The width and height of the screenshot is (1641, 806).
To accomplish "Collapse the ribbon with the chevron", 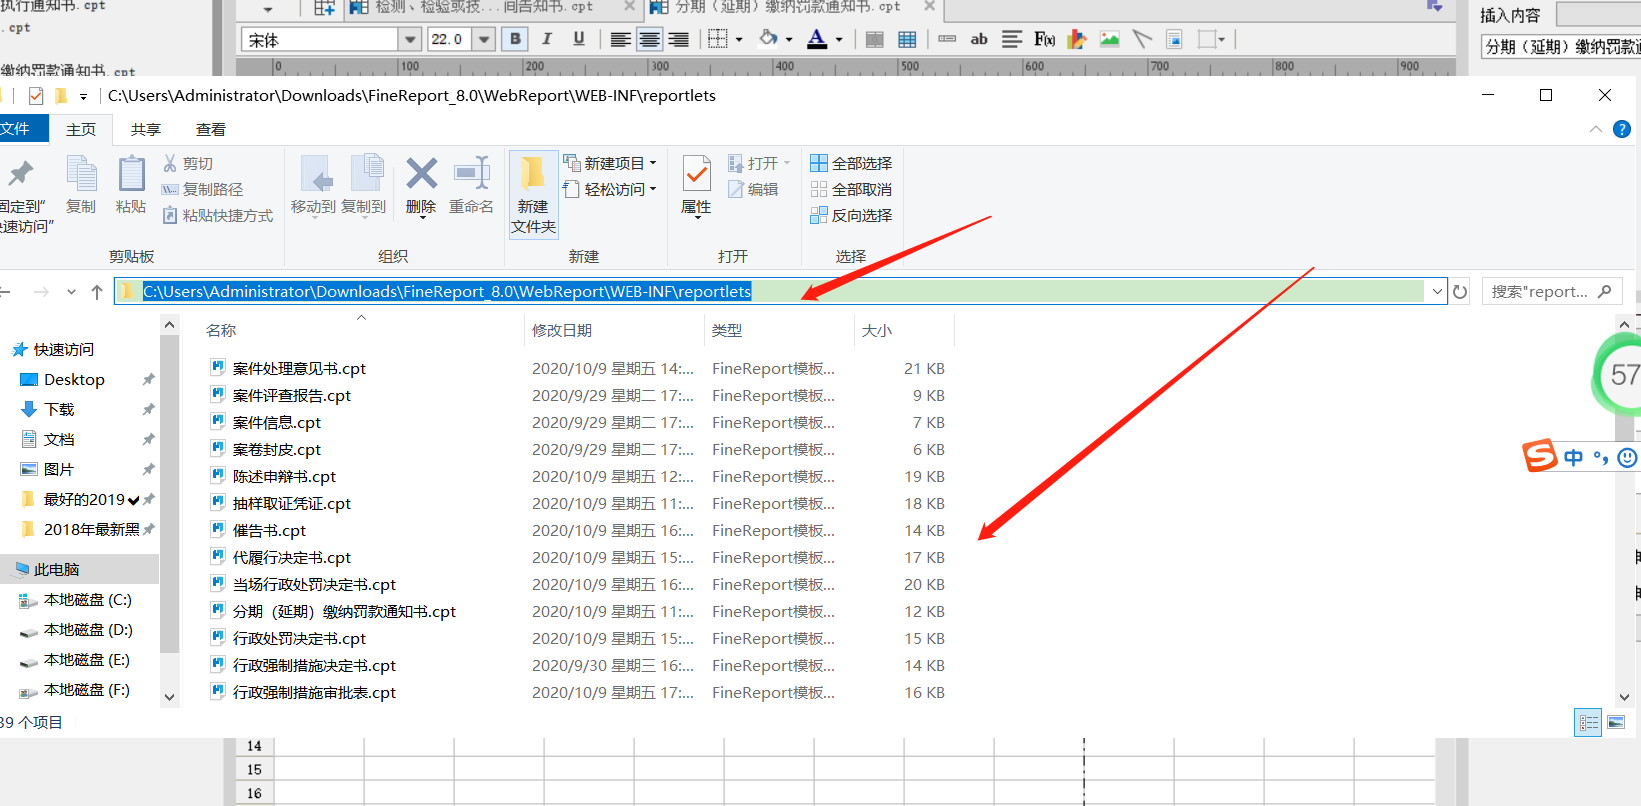I will [1596, 129].
